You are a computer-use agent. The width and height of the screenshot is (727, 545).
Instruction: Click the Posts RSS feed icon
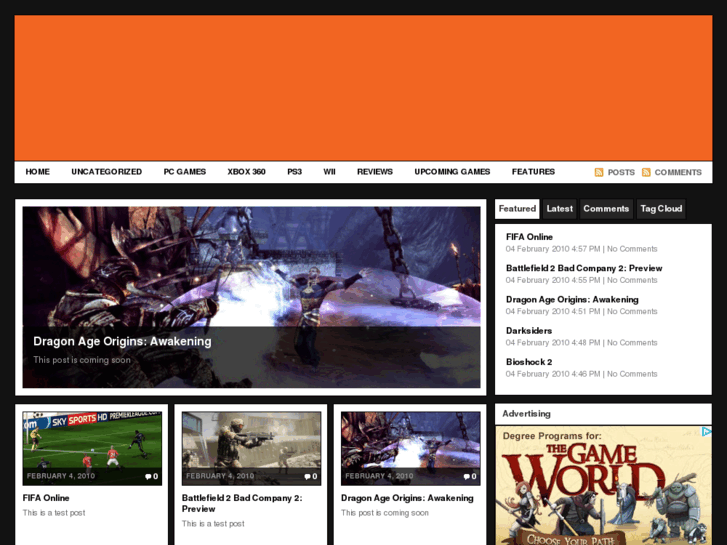tap(599, 172)
